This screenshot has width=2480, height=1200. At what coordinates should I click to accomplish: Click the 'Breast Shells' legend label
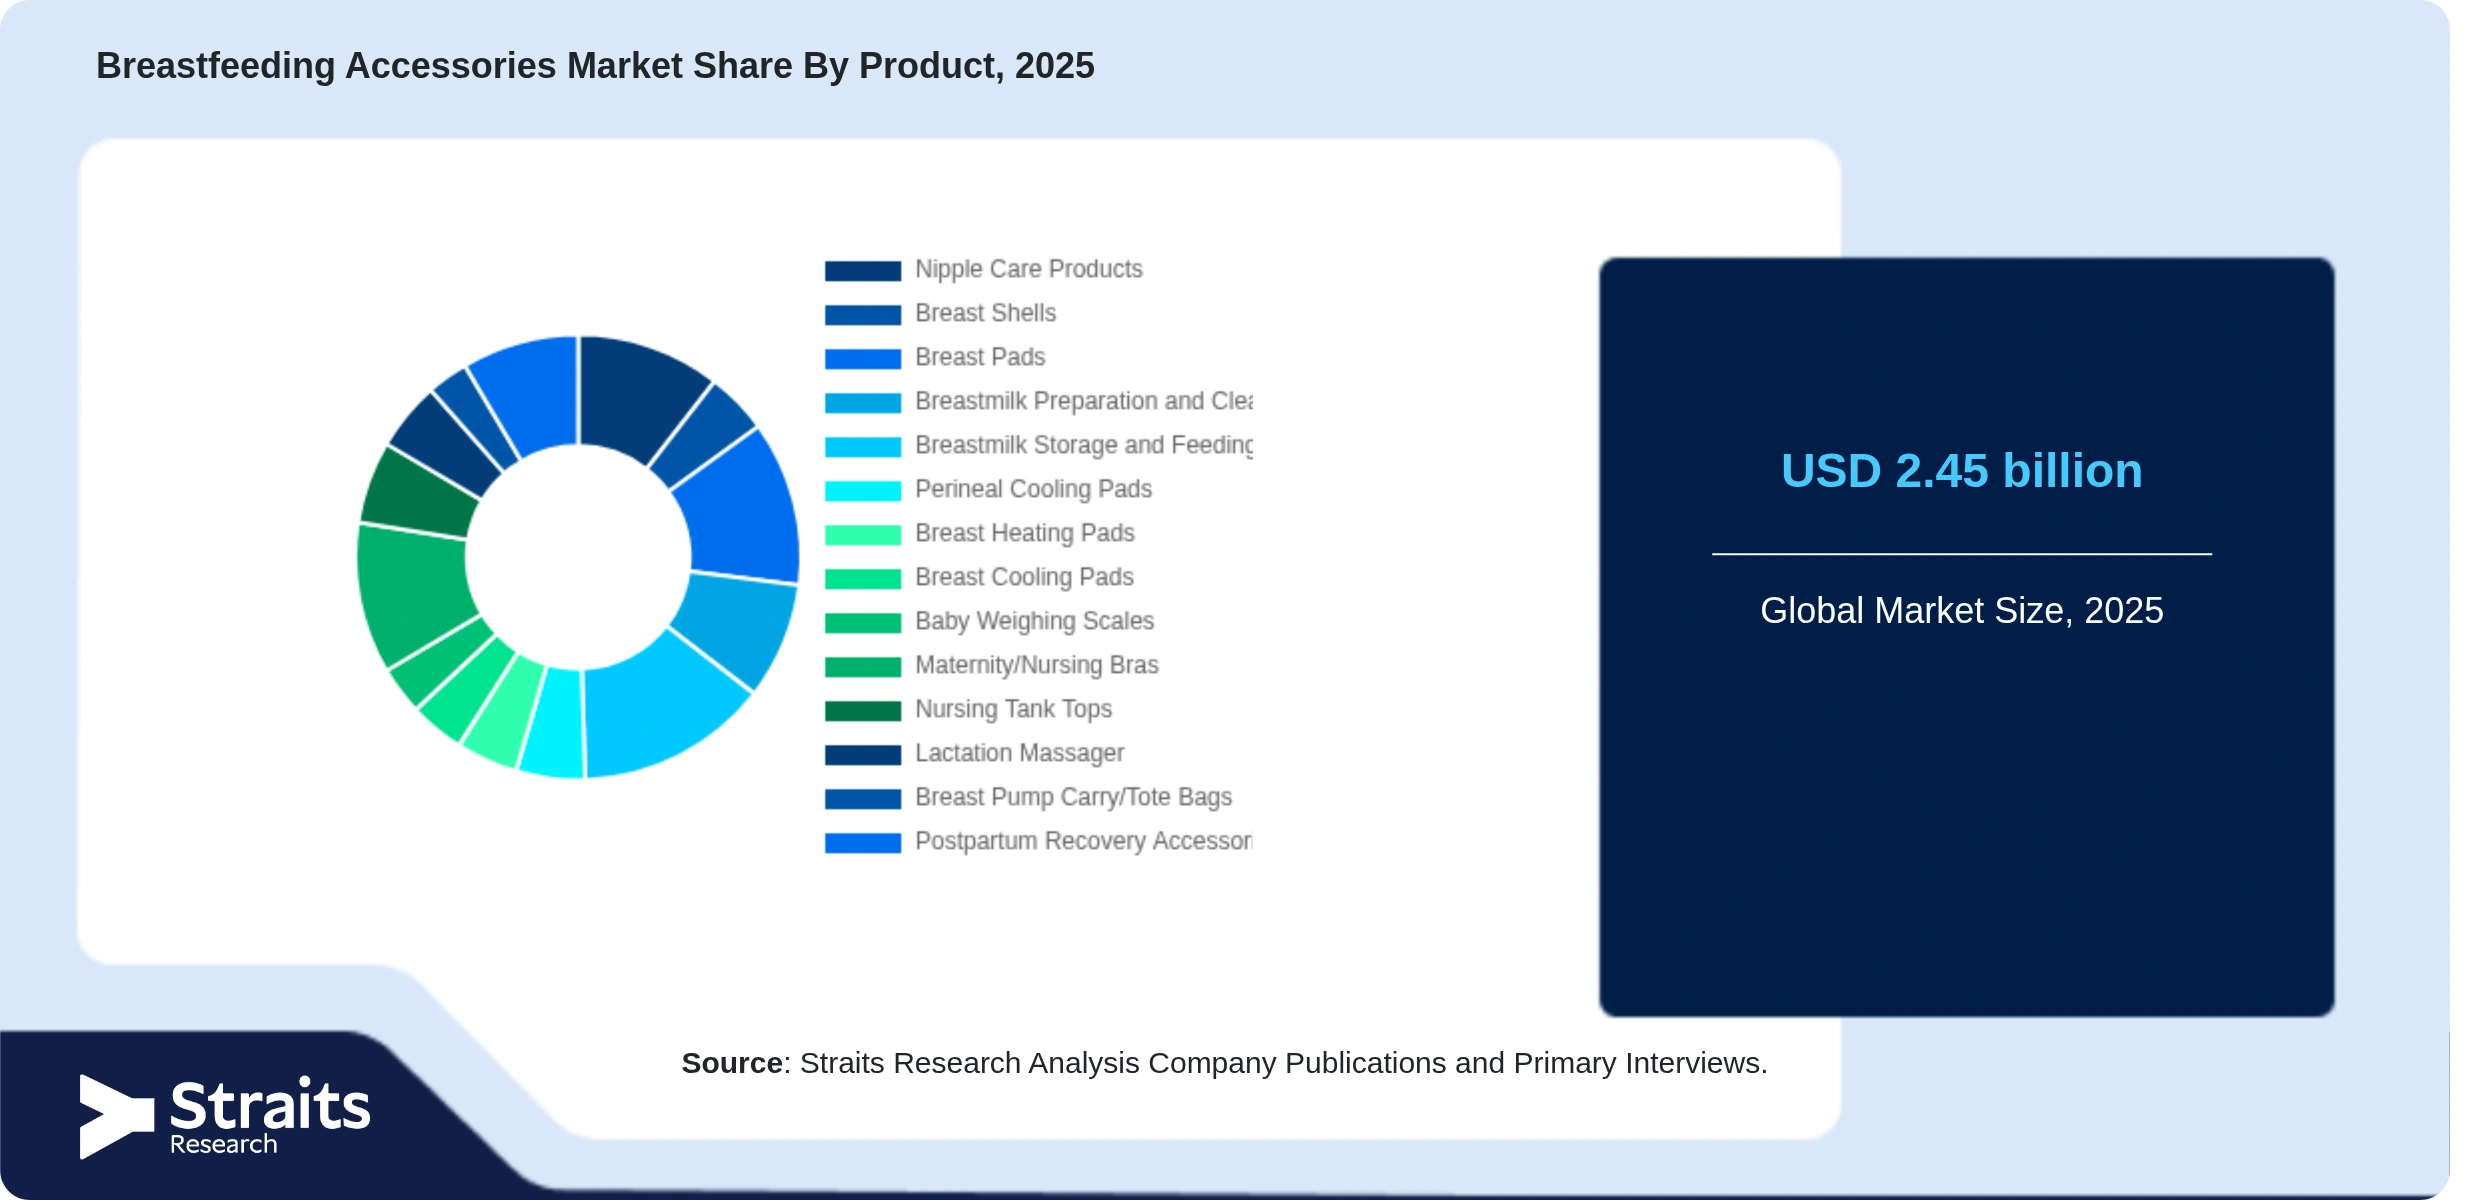coord(985,313)
